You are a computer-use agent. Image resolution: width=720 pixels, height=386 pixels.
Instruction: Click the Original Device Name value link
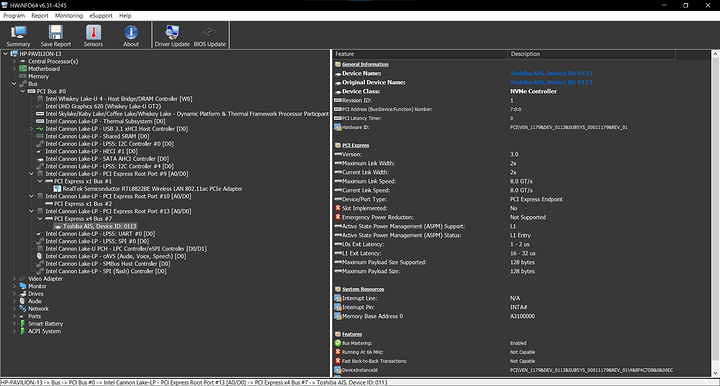(x=551, y=83)
